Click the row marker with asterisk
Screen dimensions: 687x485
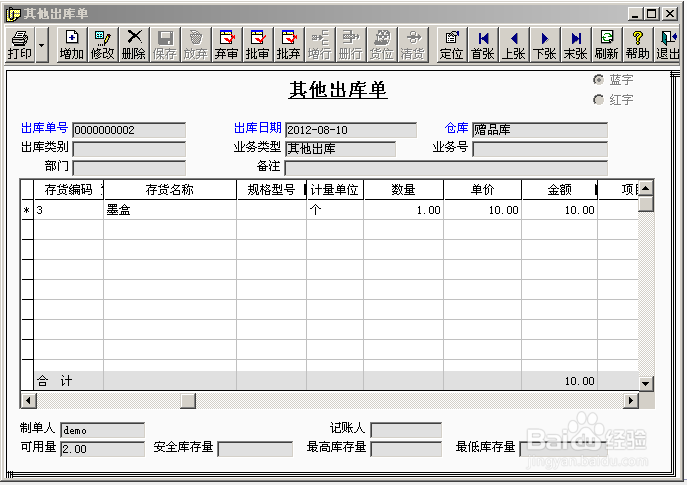[x=27, y=210]
